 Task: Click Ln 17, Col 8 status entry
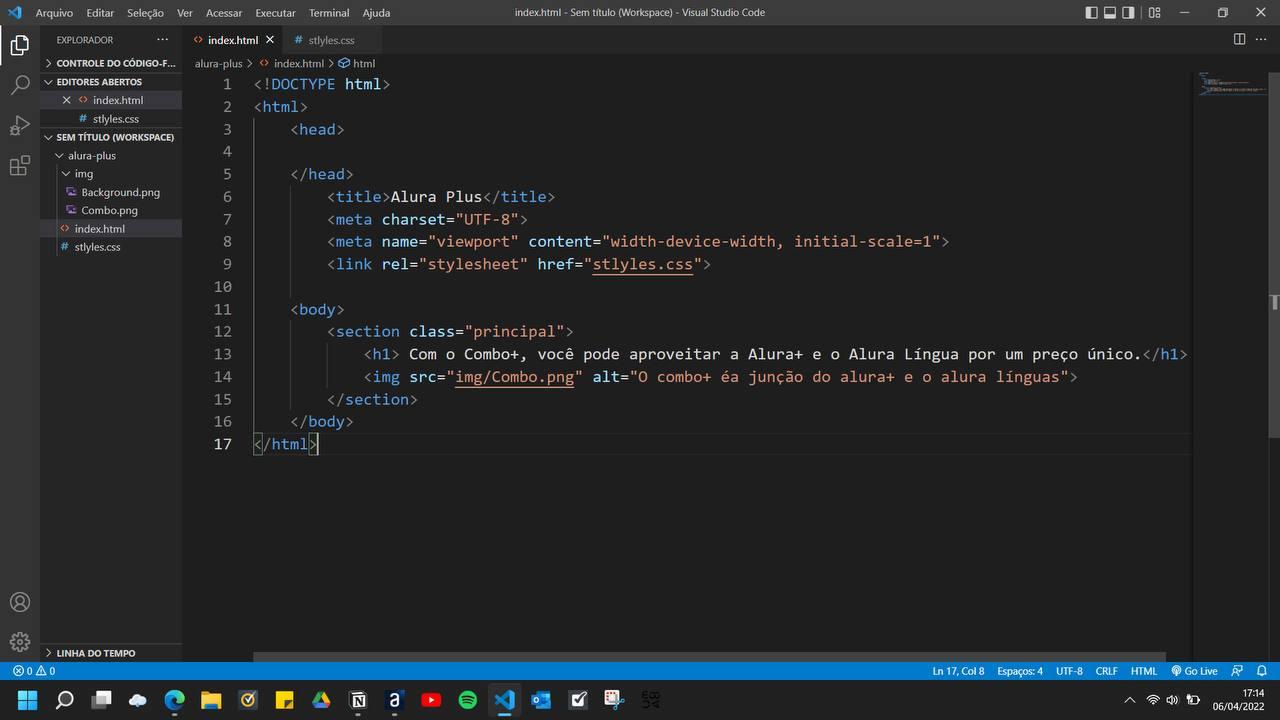pos(958,671)
